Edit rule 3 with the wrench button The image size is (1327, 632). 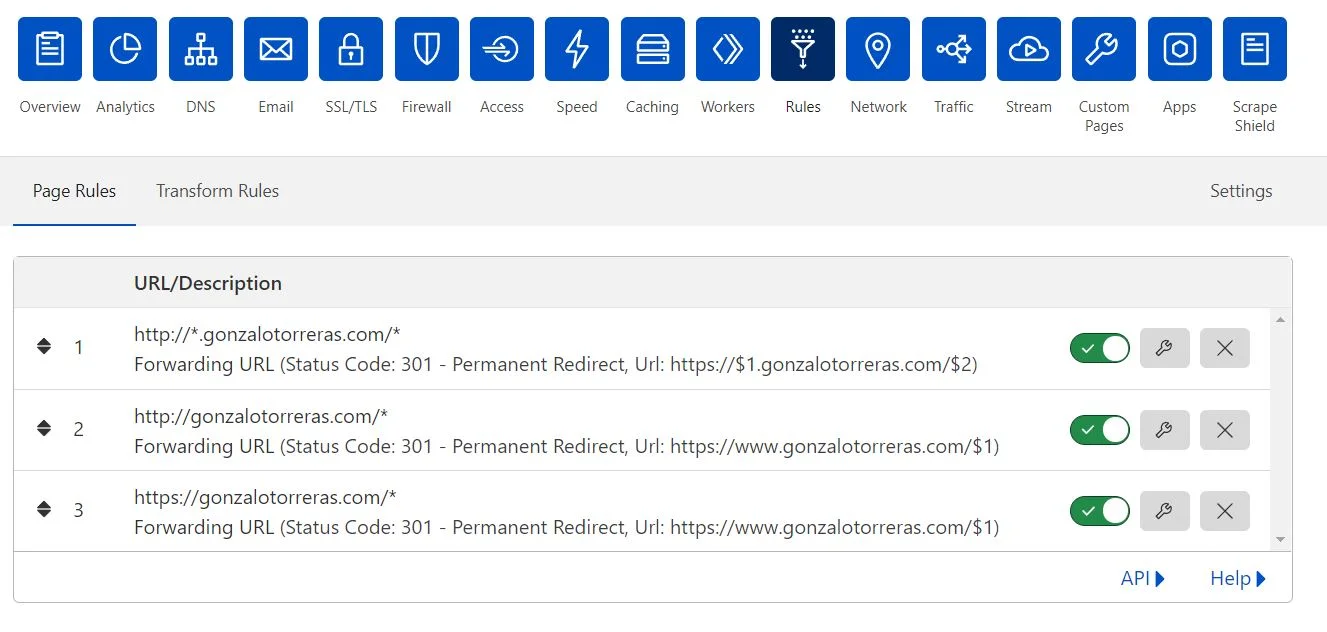(x=1164, y=511)
